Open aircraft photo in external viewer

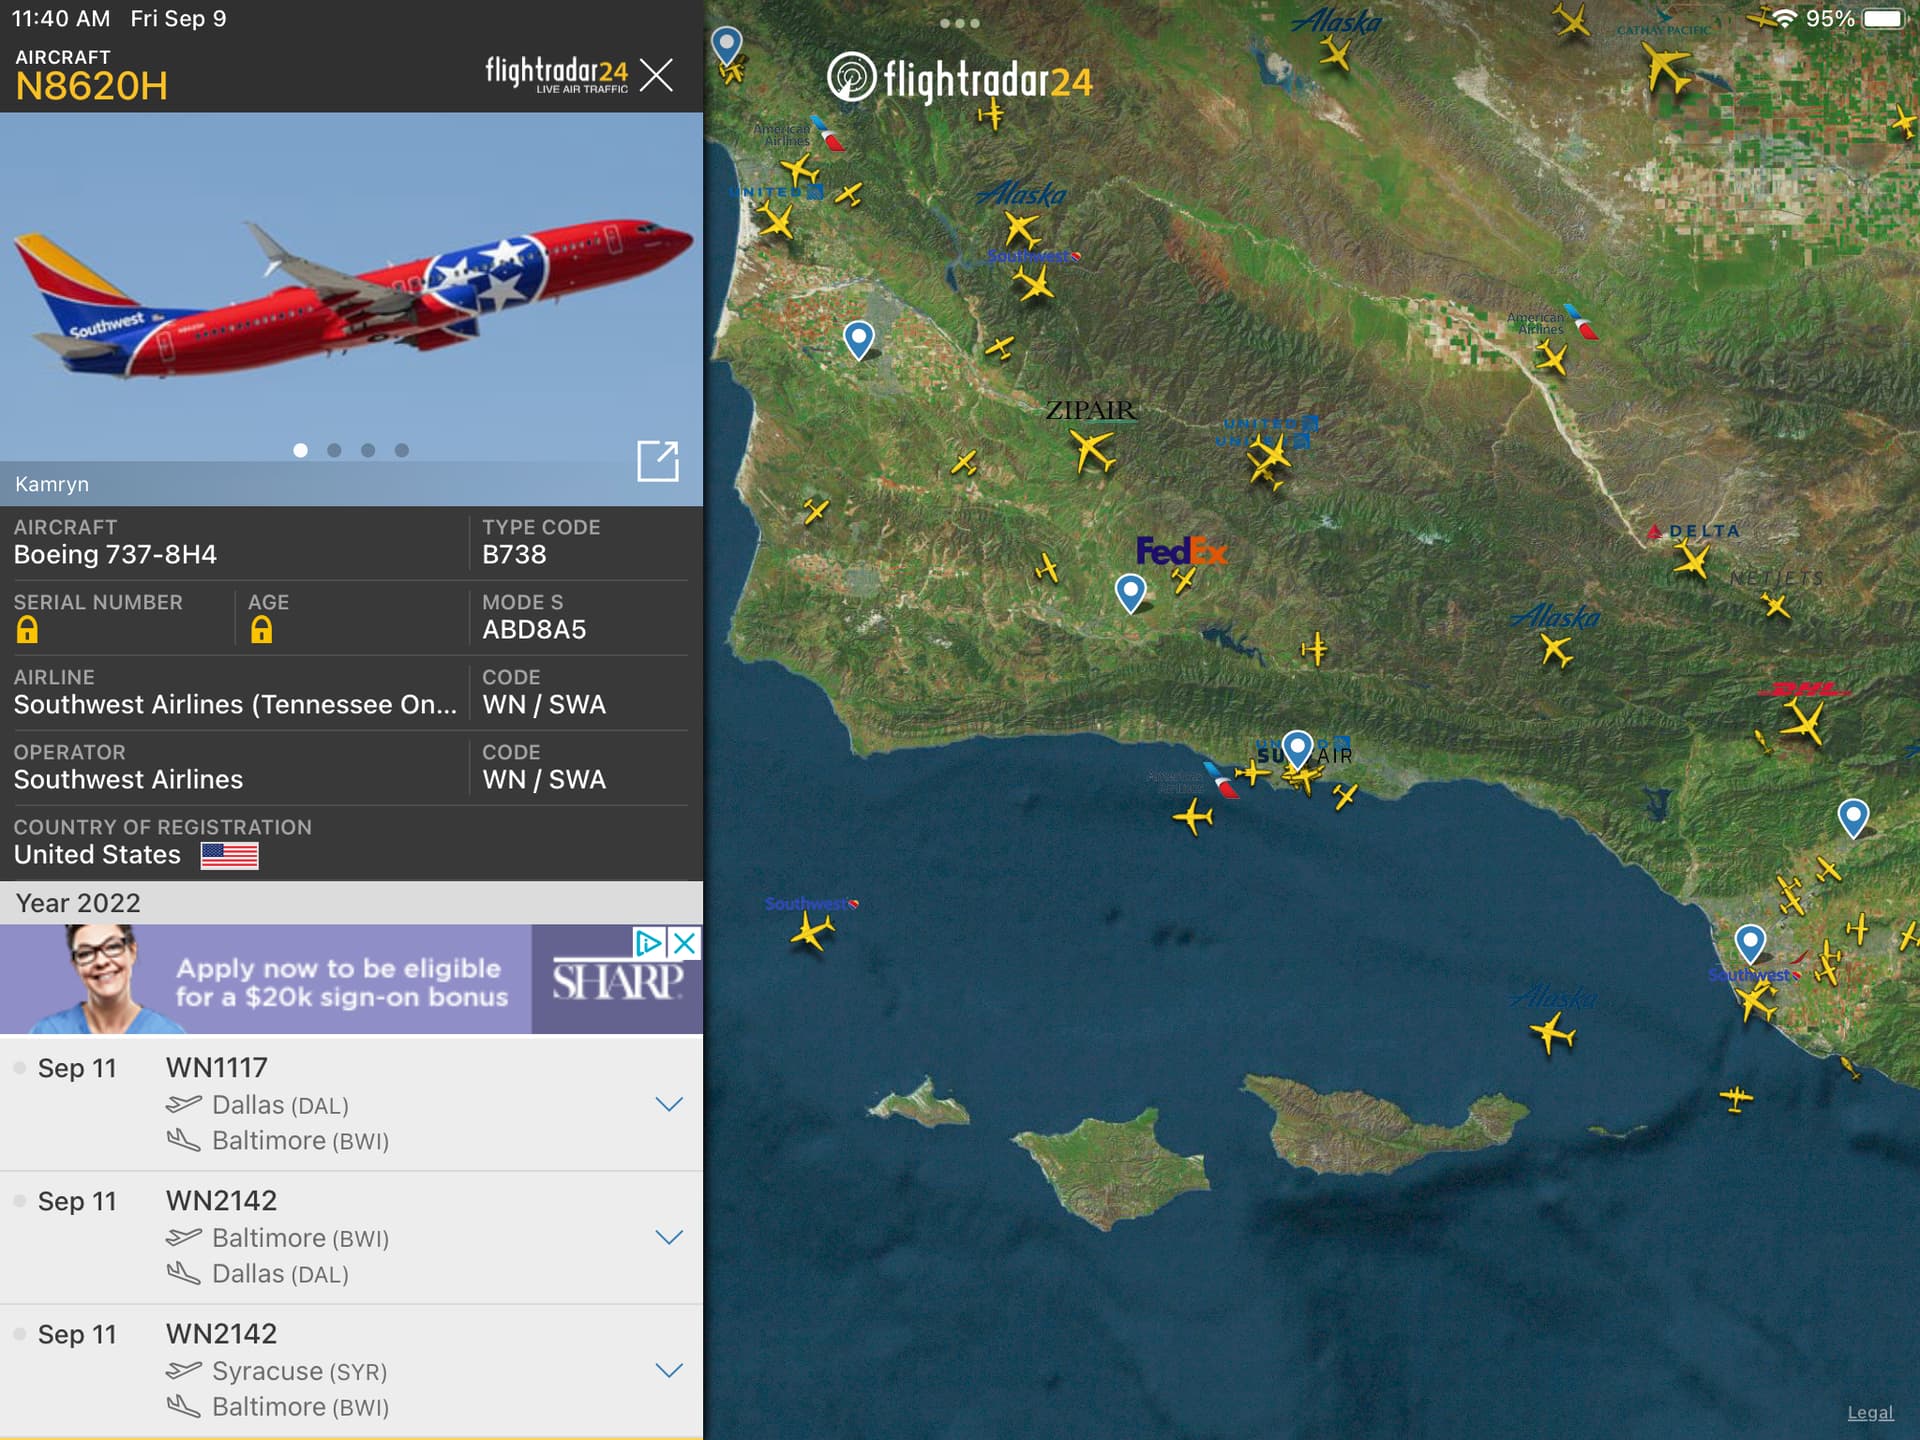658,461
